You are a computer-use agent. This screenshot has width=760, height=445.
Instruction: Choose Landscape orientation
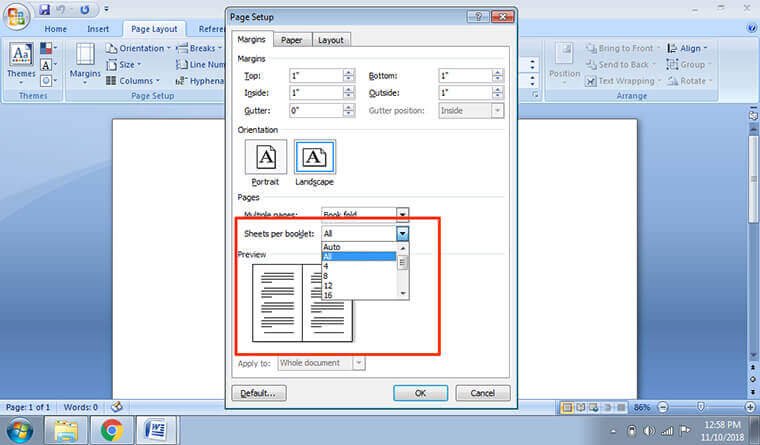tap(315, 157)
